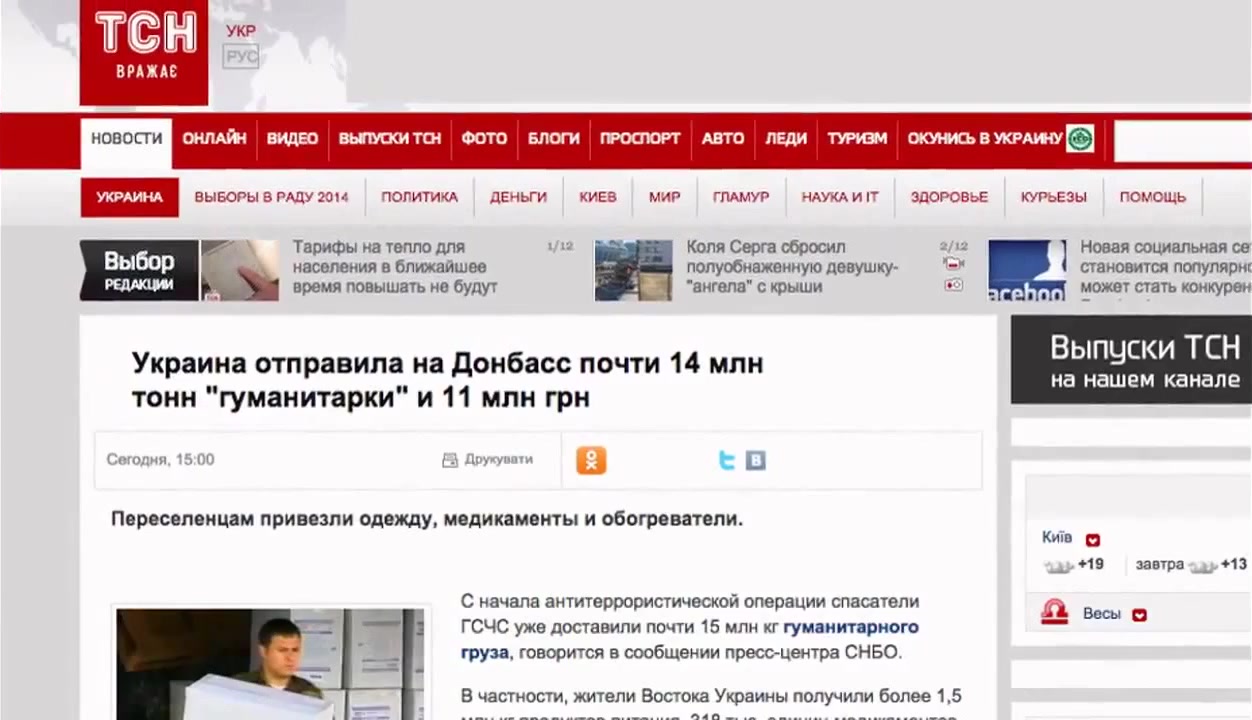Share article on Twitter
Screen dimensions: 1252x720
pyautogui.click(x=727, y=460)
